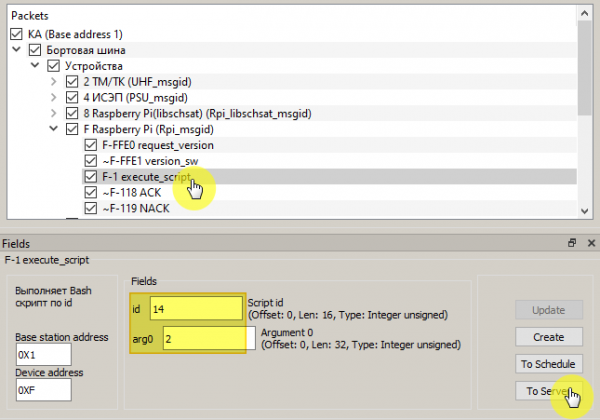
Task: Uncheck the F-1 execute_script checkbox
Action: coord(91,177)
